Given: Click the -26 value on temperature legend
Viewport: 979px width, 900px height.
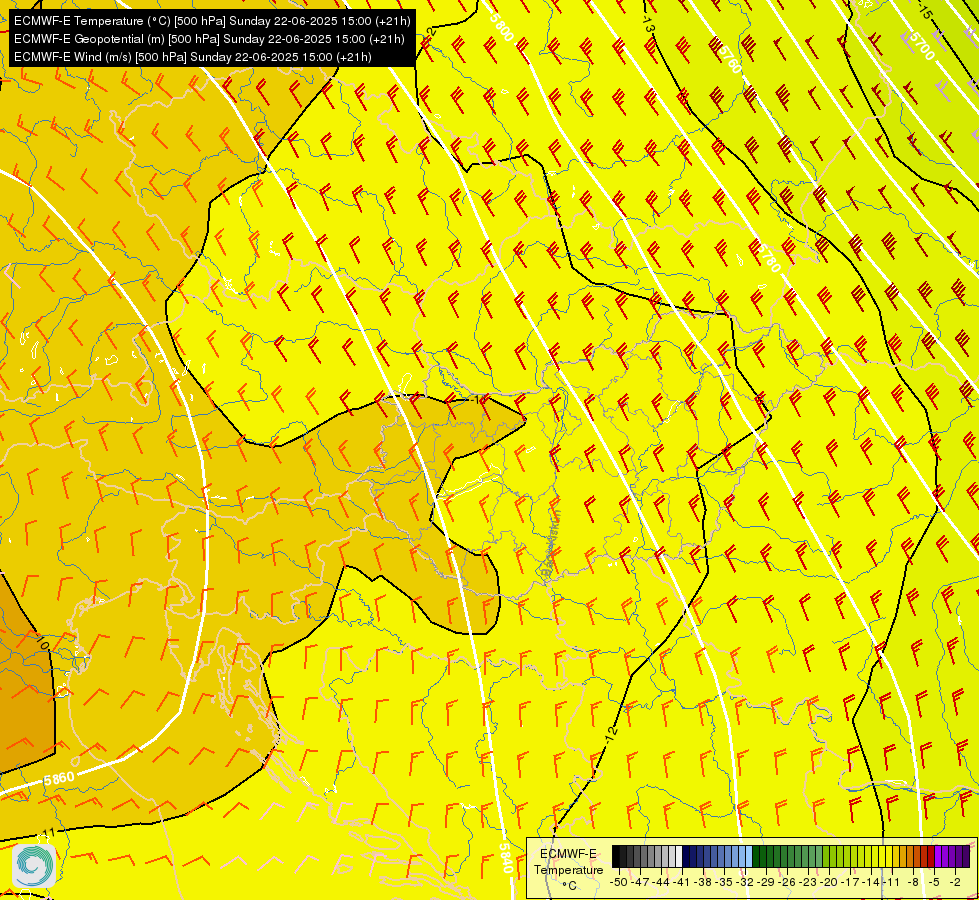Looking at the screenshot, I should click(787, 882).
